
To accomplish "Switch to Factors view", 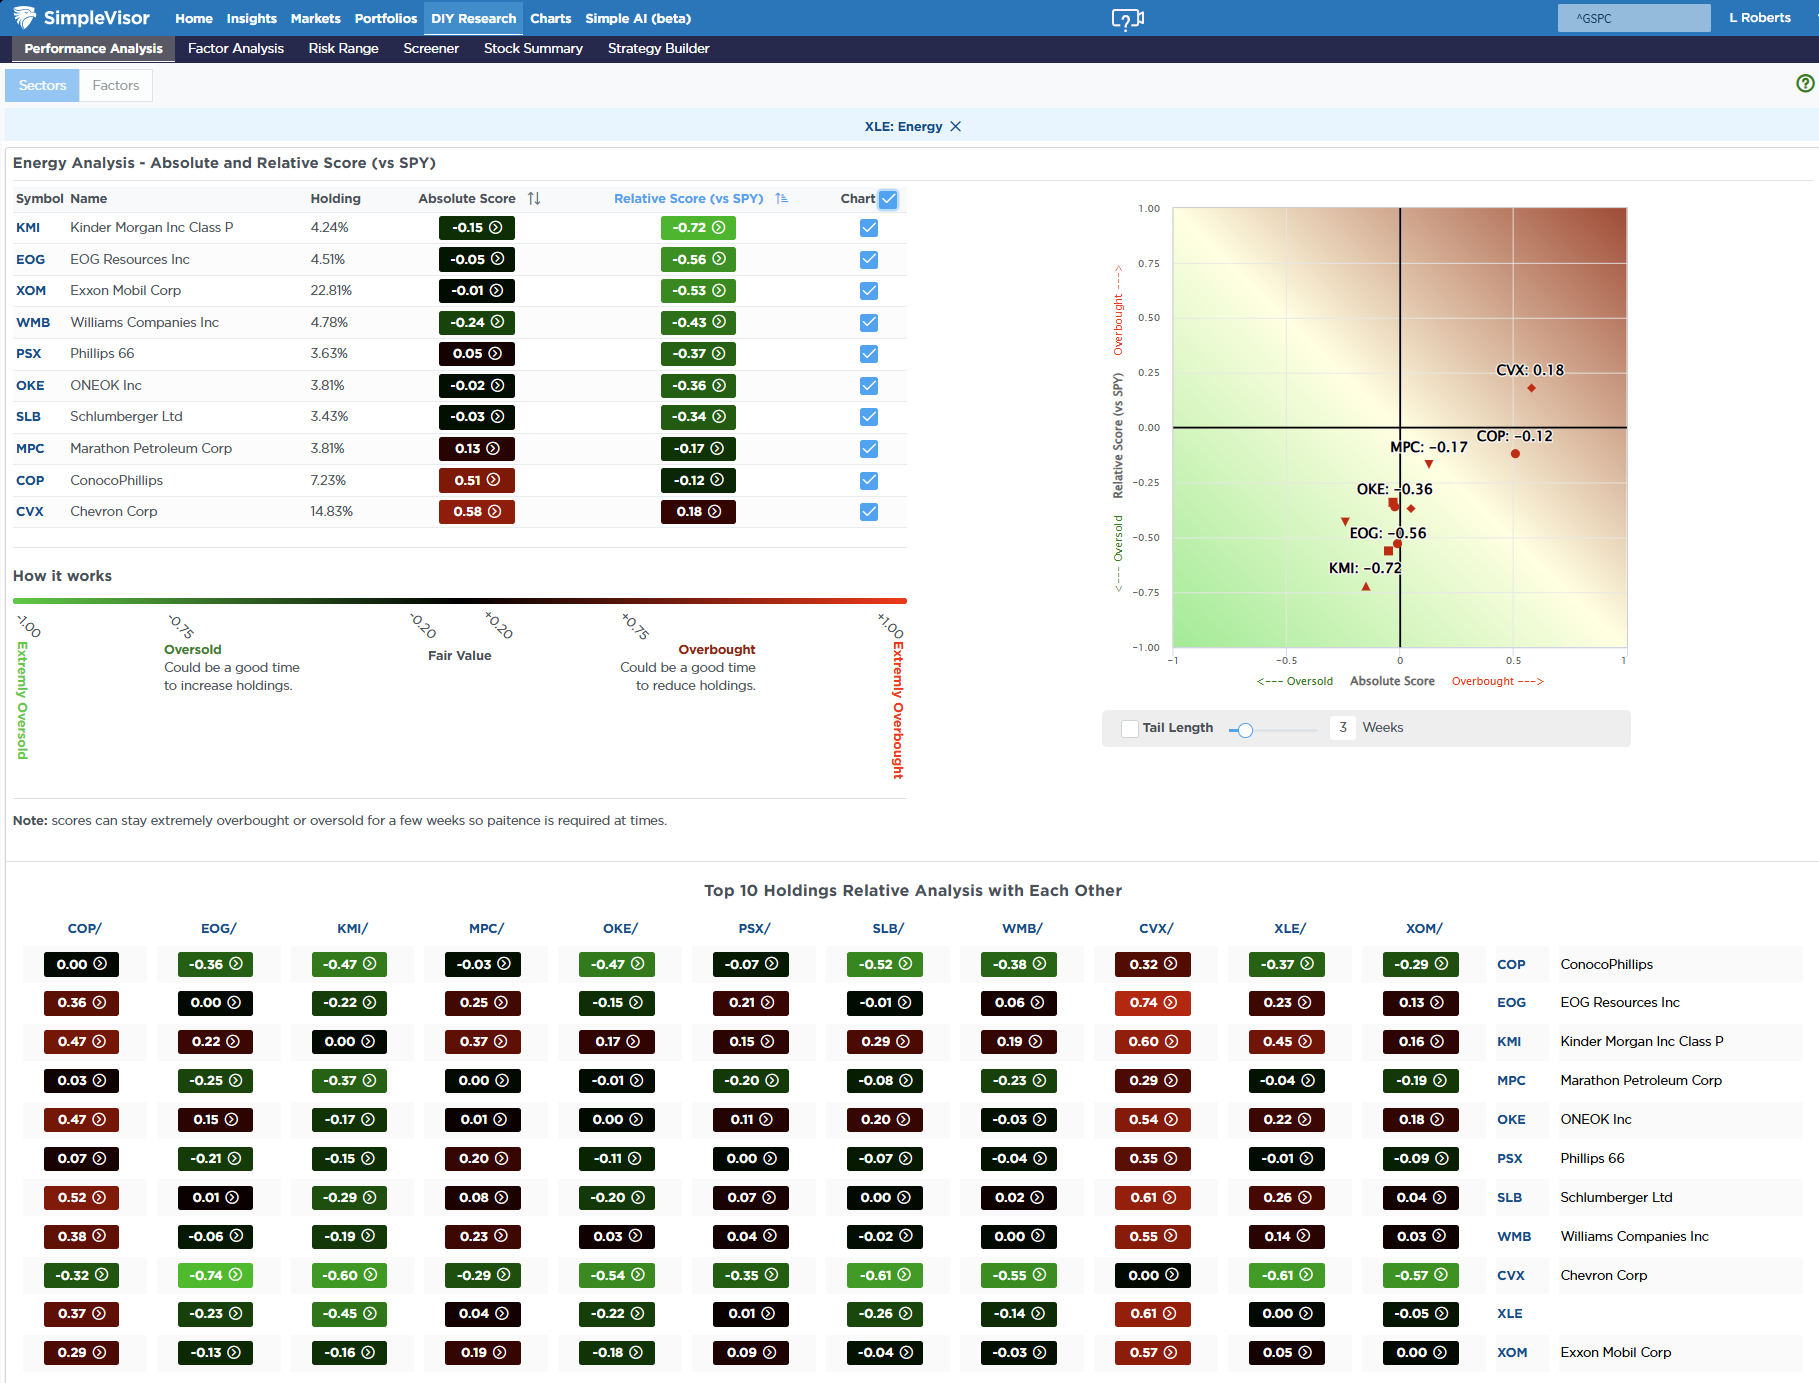I will tap(116, 85).
